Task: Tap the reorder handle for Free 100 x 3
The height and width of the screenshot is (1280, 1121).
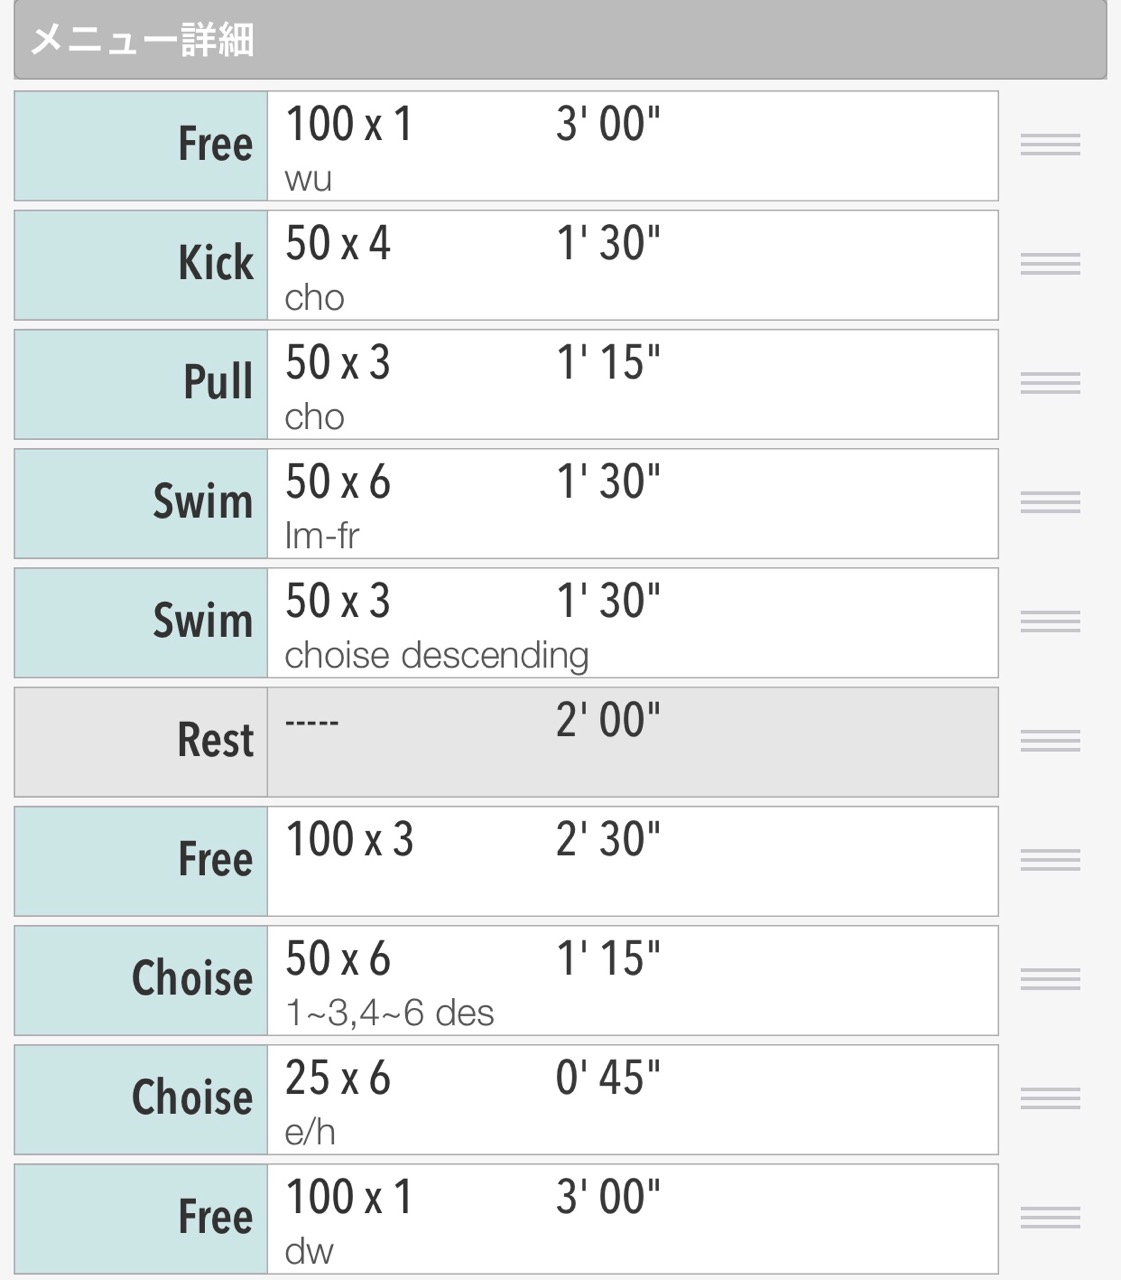Action: (x=1050, y=860)
